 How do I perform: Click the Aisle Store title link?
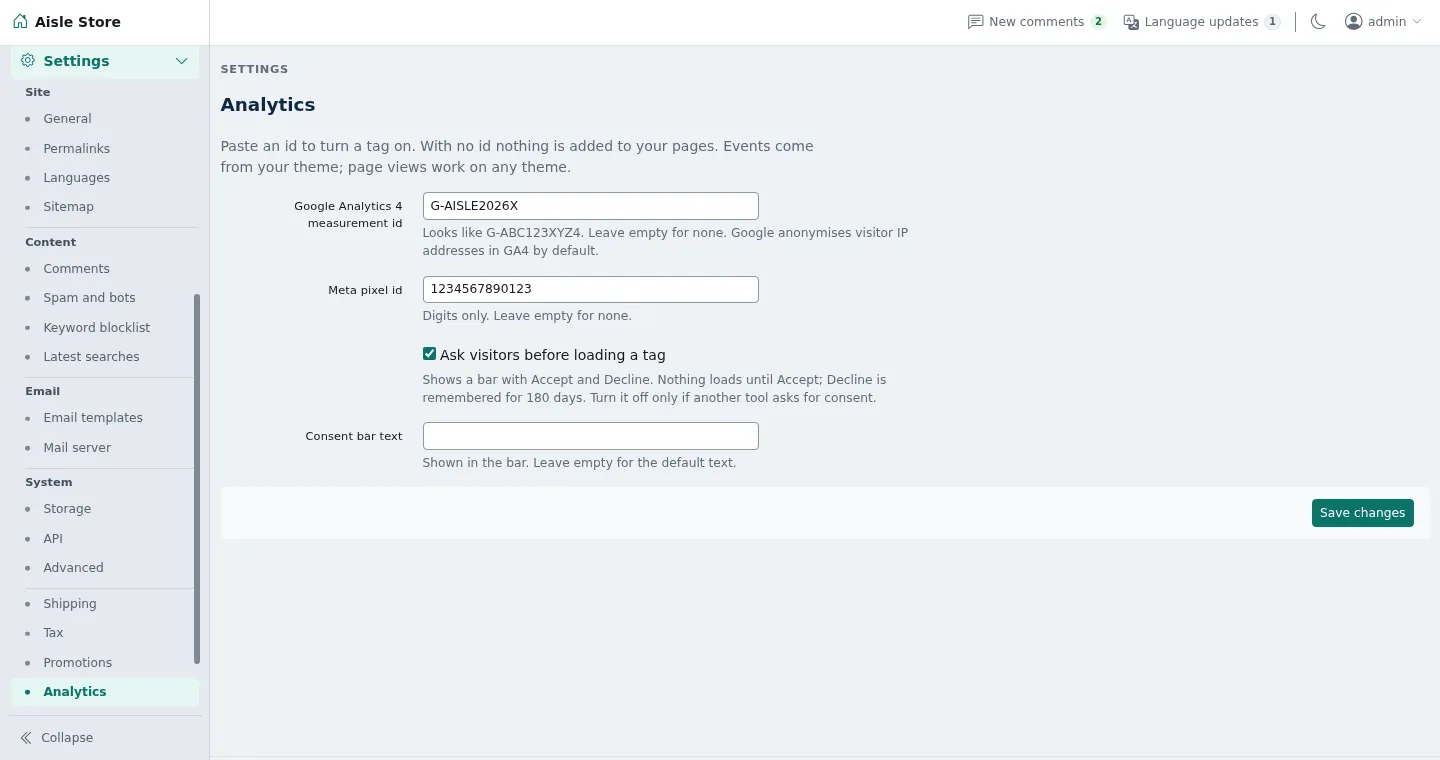(78, 22)
